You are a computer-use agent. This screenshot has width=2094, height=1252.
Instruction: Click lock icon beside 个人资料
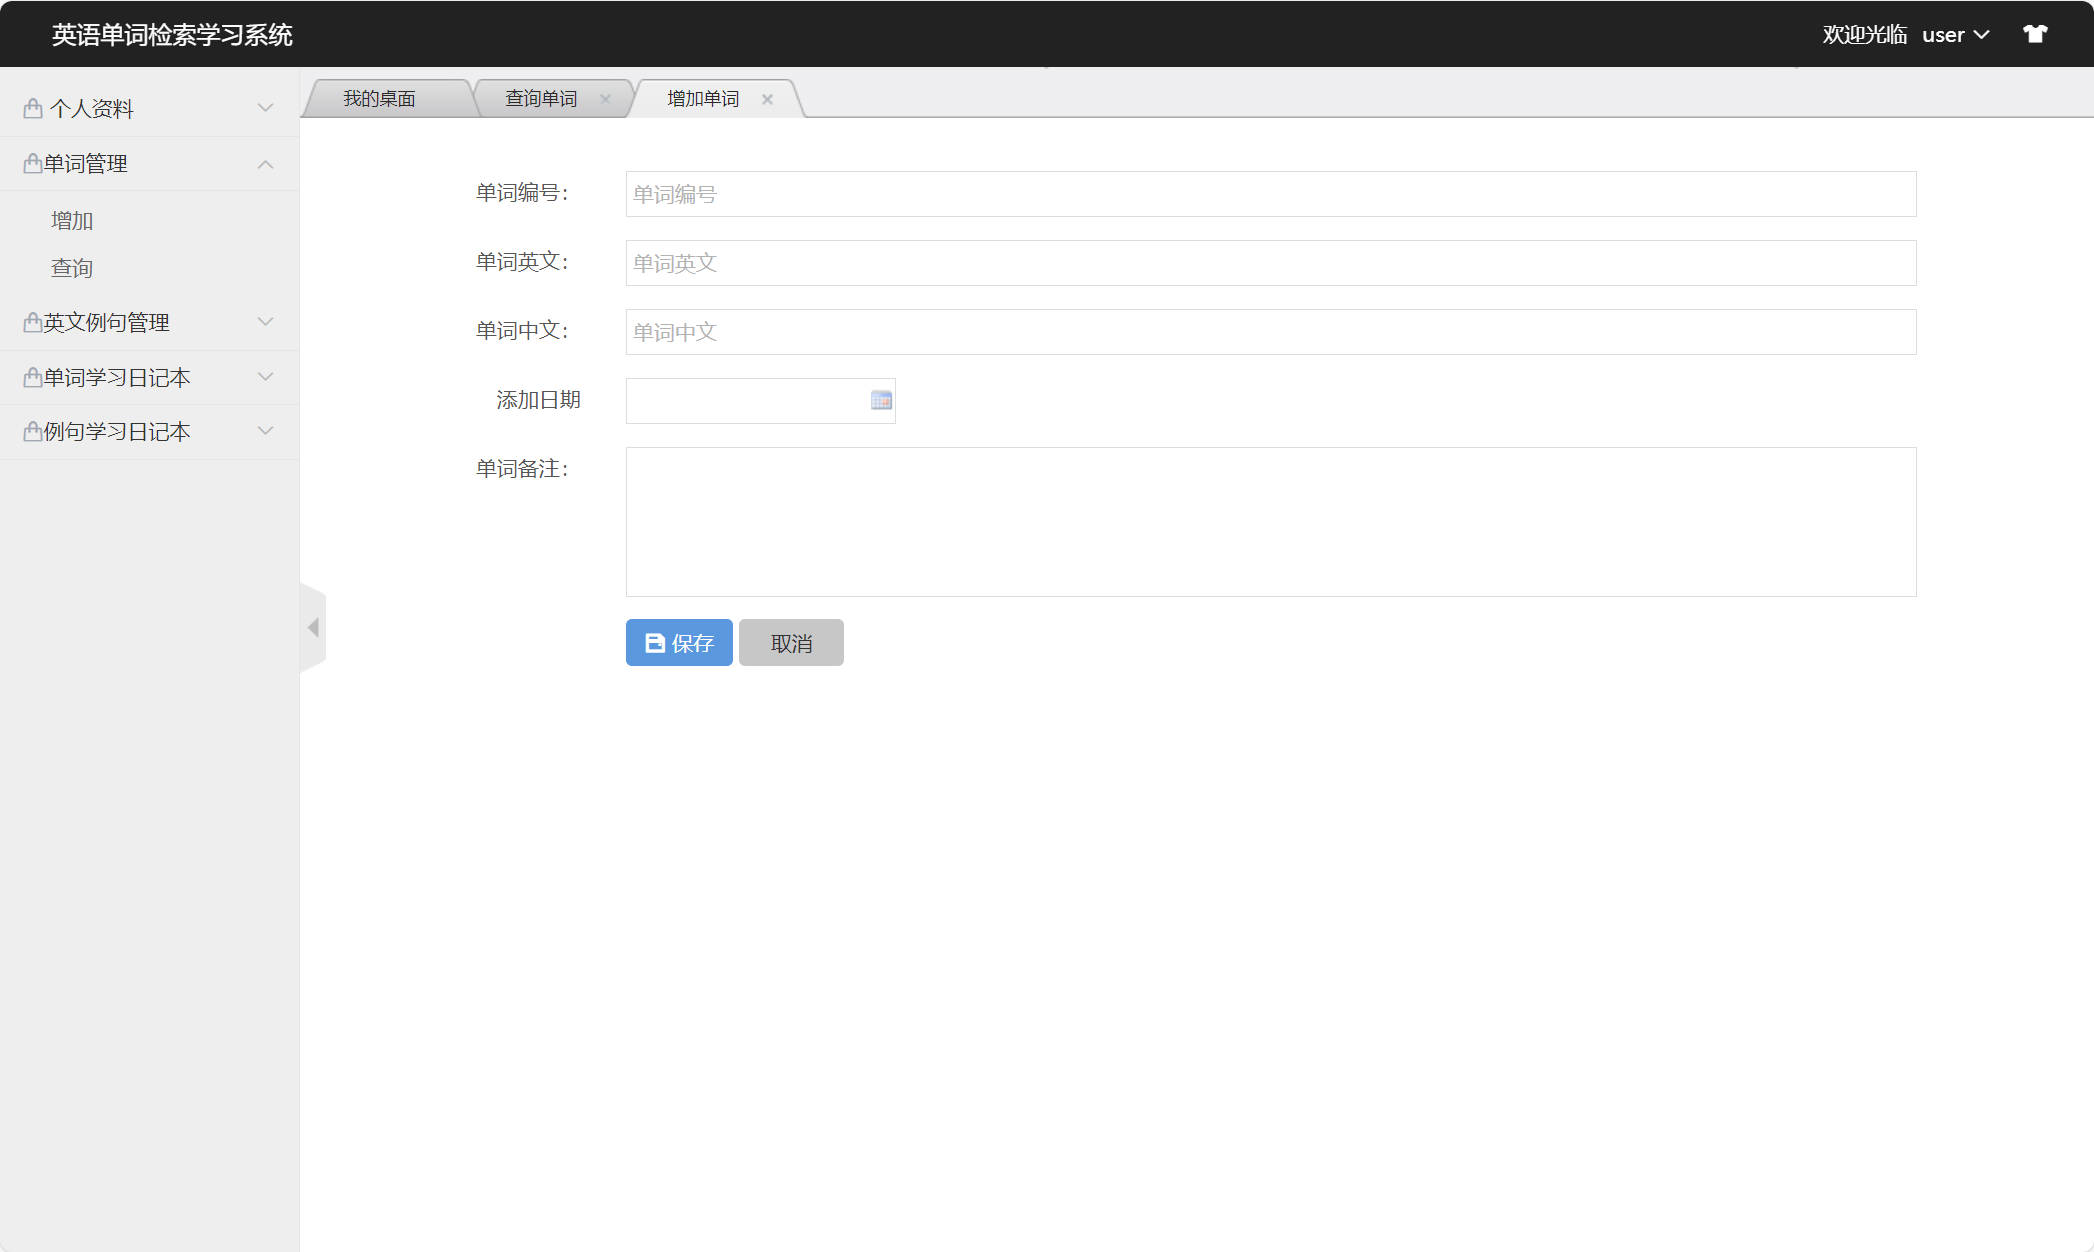click(33, 108)
